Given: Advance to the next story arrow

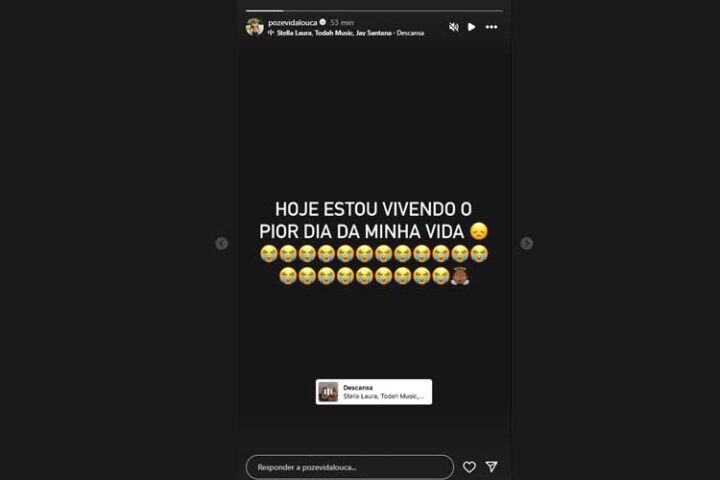Looking at the screenshot, I should [x=527, y=243].
